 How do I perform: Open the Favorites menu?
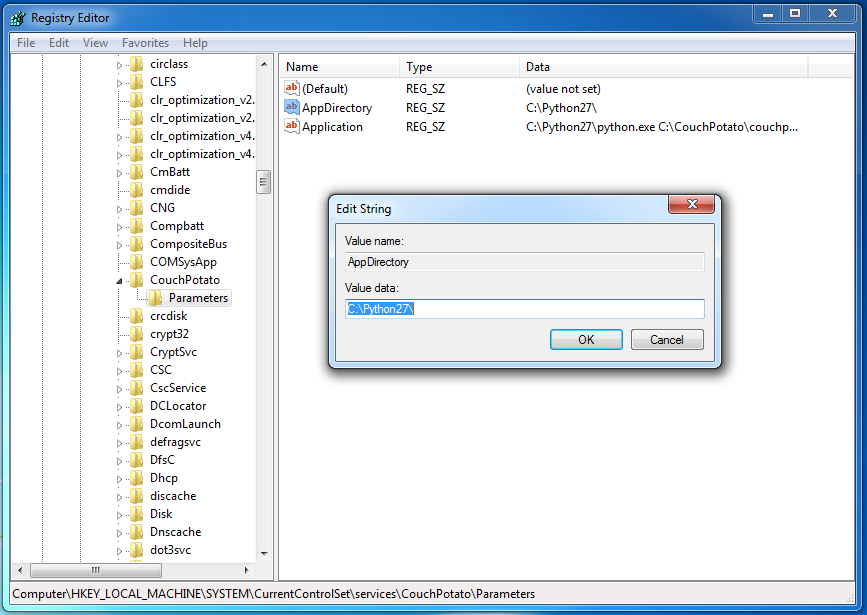[145, 43]
